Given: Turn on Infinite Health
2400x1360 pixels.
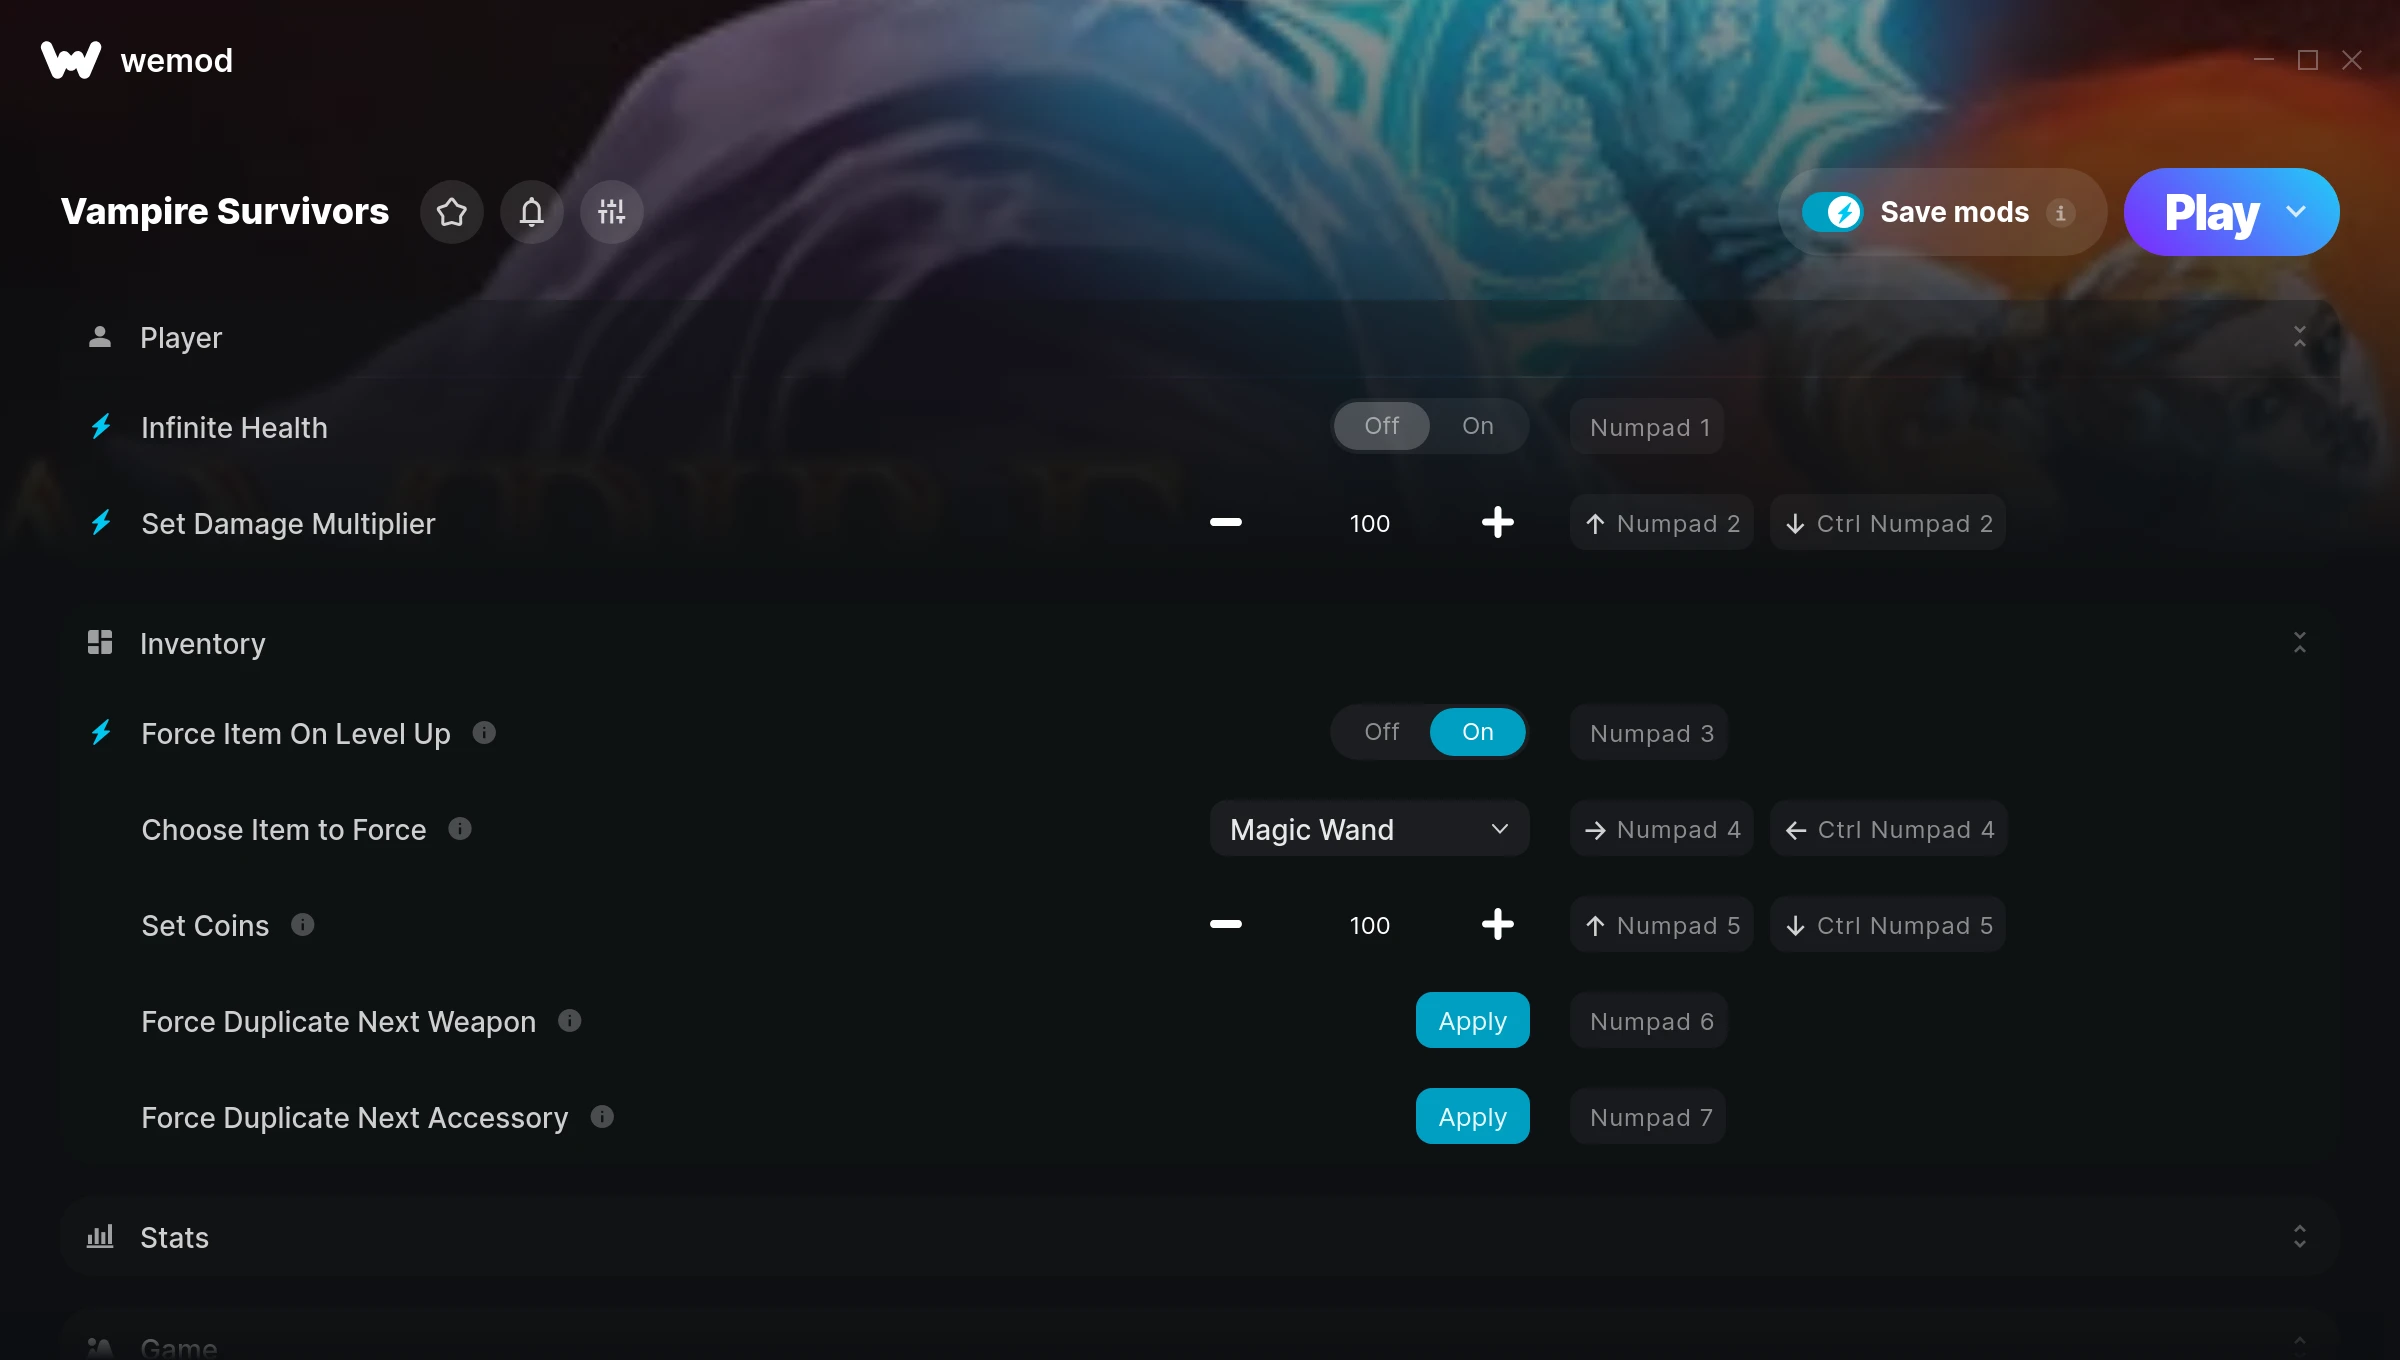Looking at the screenshot, I should point(1477,426).
